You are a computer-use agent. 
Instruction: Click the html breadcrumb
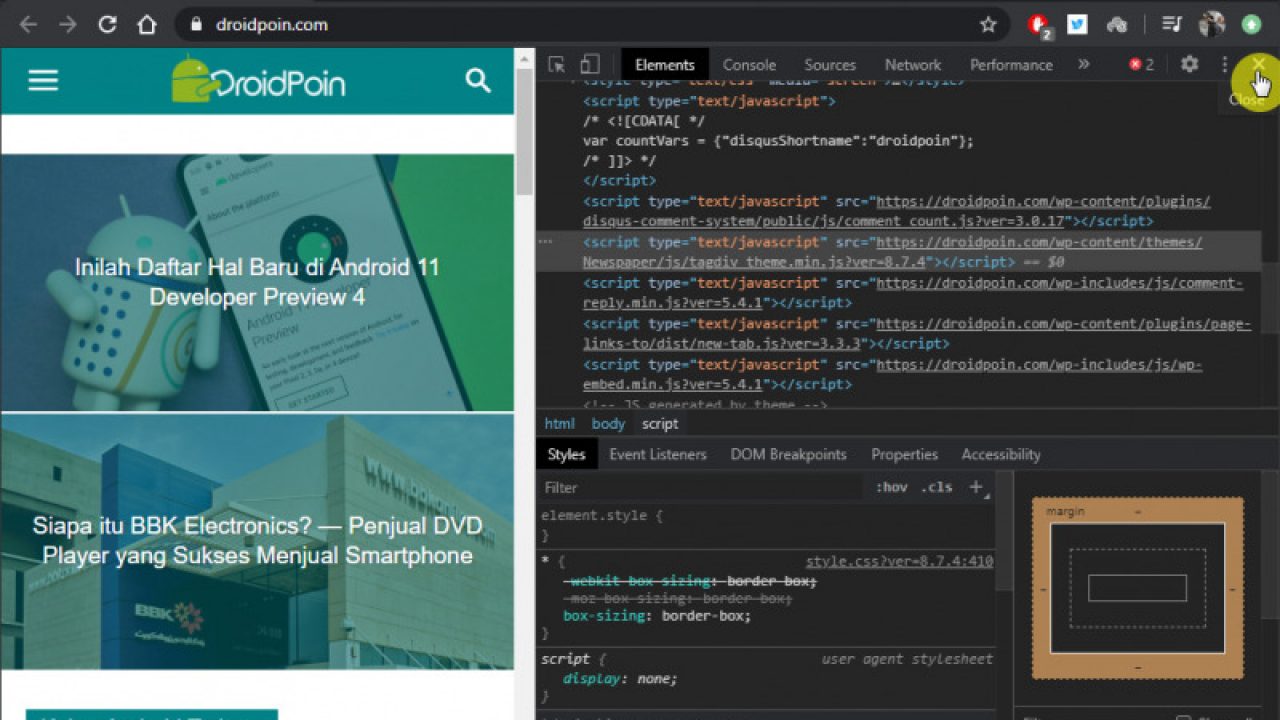pos(559,424)
